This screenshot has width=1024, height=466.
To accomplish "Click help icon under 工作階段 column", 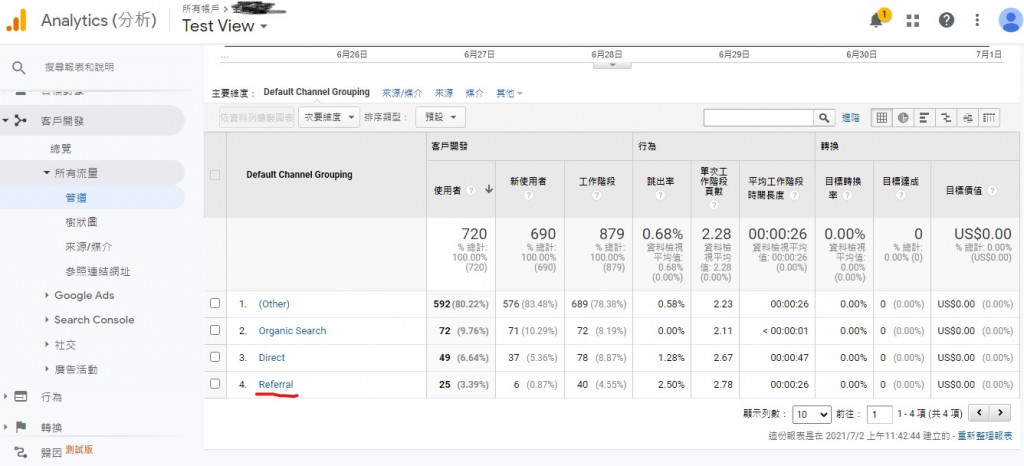I will [x=596, y=195].
